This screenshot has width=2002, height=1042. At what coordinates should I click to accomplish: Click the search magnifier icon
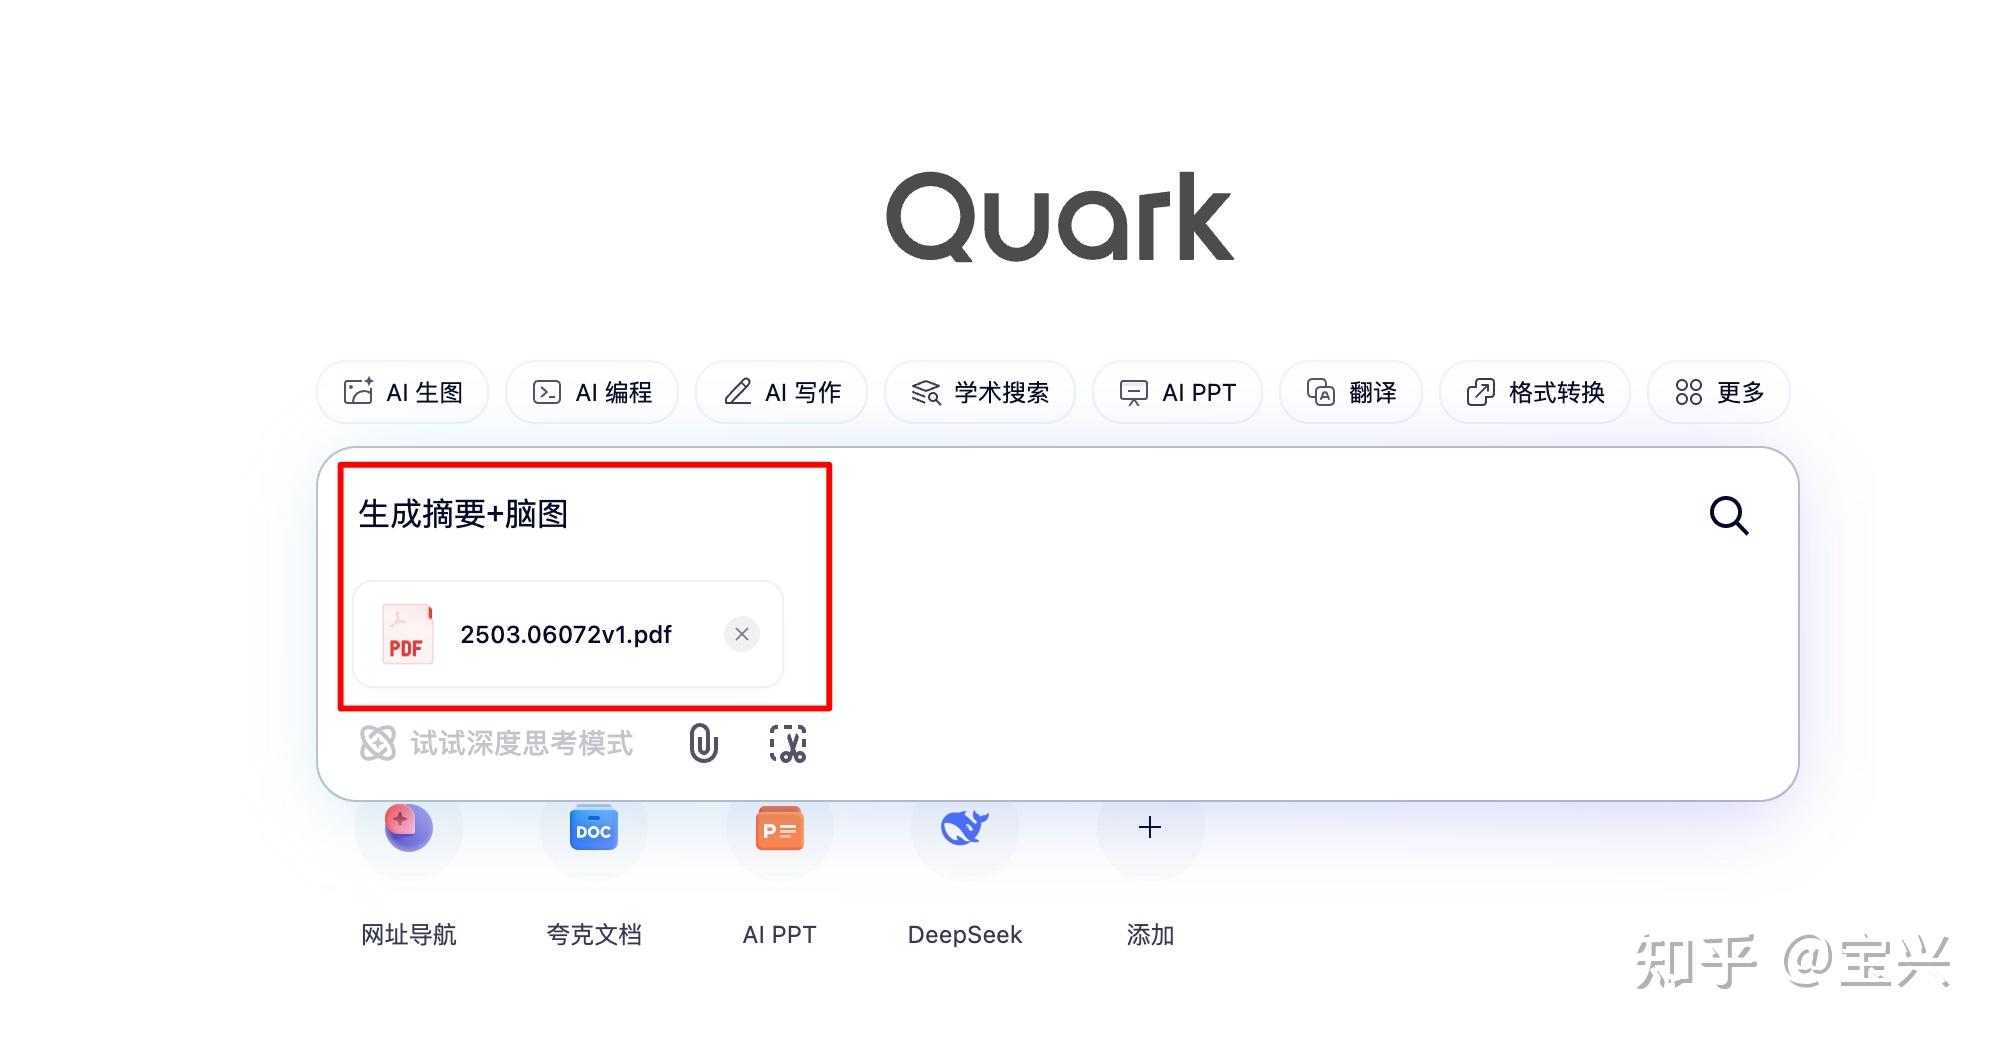pyautogui.click(x=1728, y=516)
